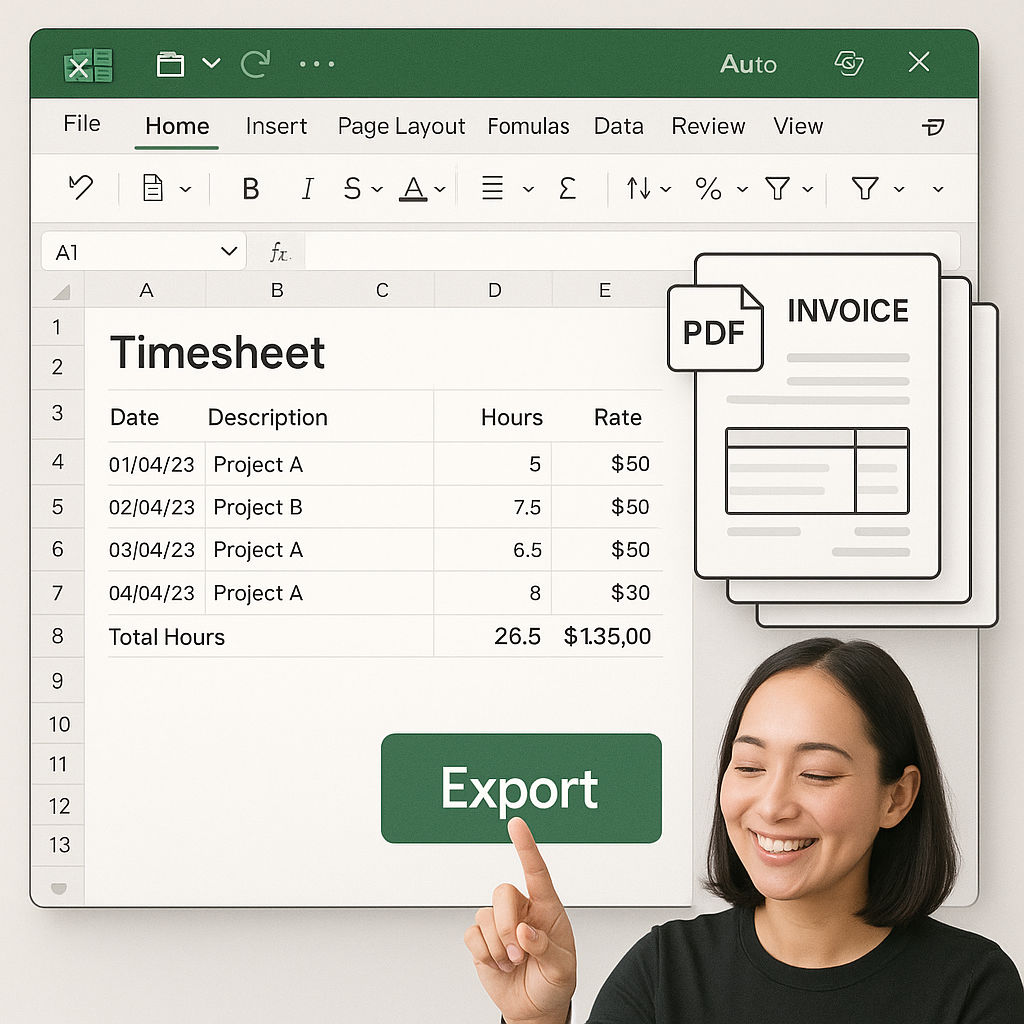1024x1024 pixels.
Task: Click the undo icon in the toolbar
Action: [x=81, y=188]
